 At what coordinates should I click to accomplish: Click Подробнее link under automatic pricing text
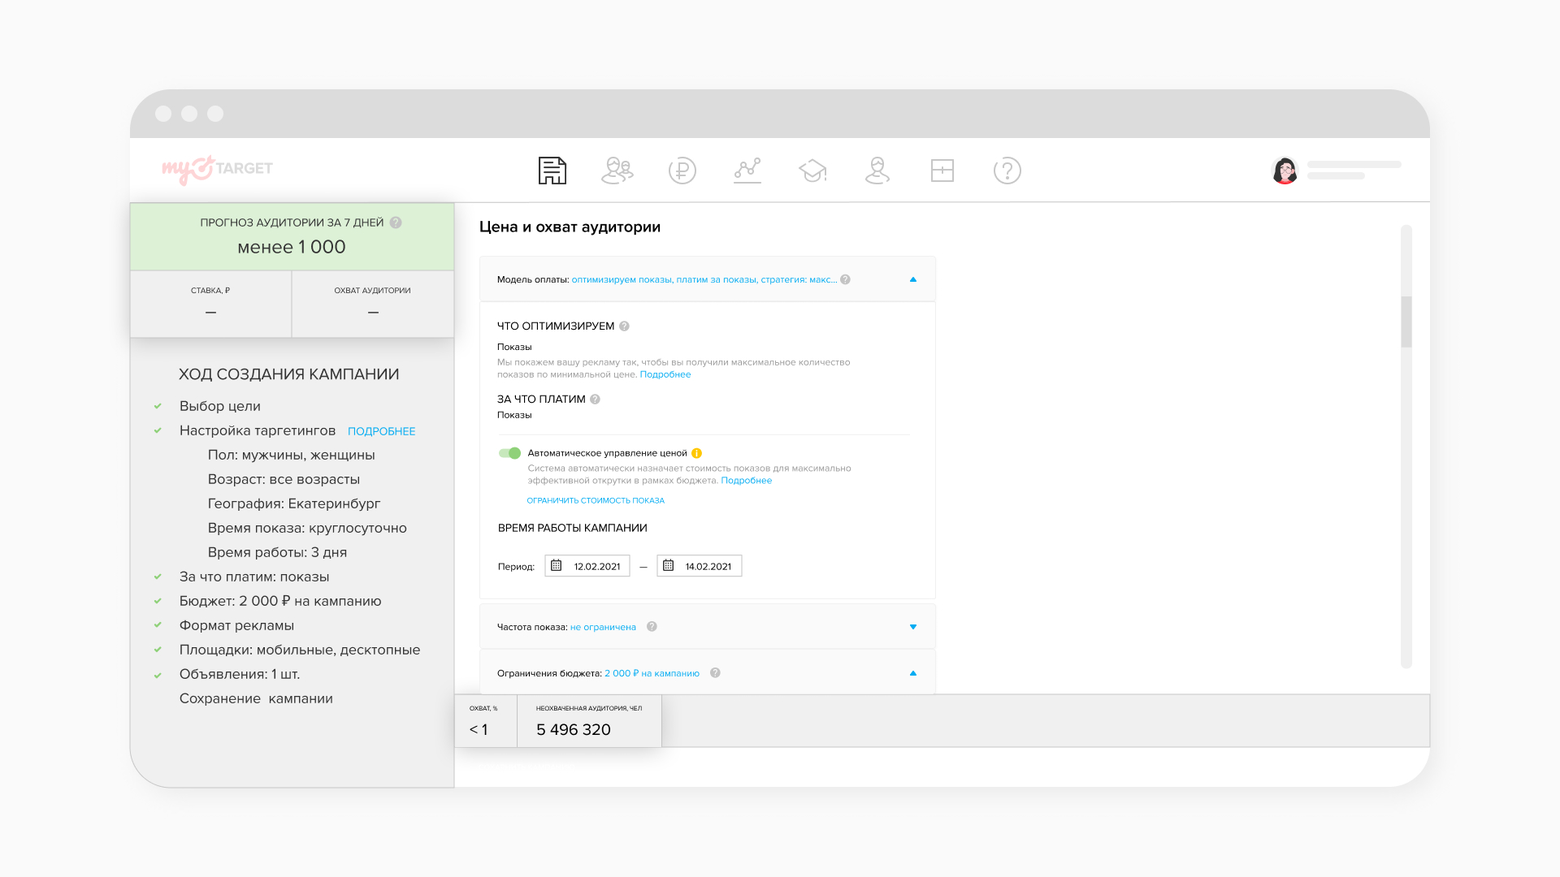tap(746, 481)
